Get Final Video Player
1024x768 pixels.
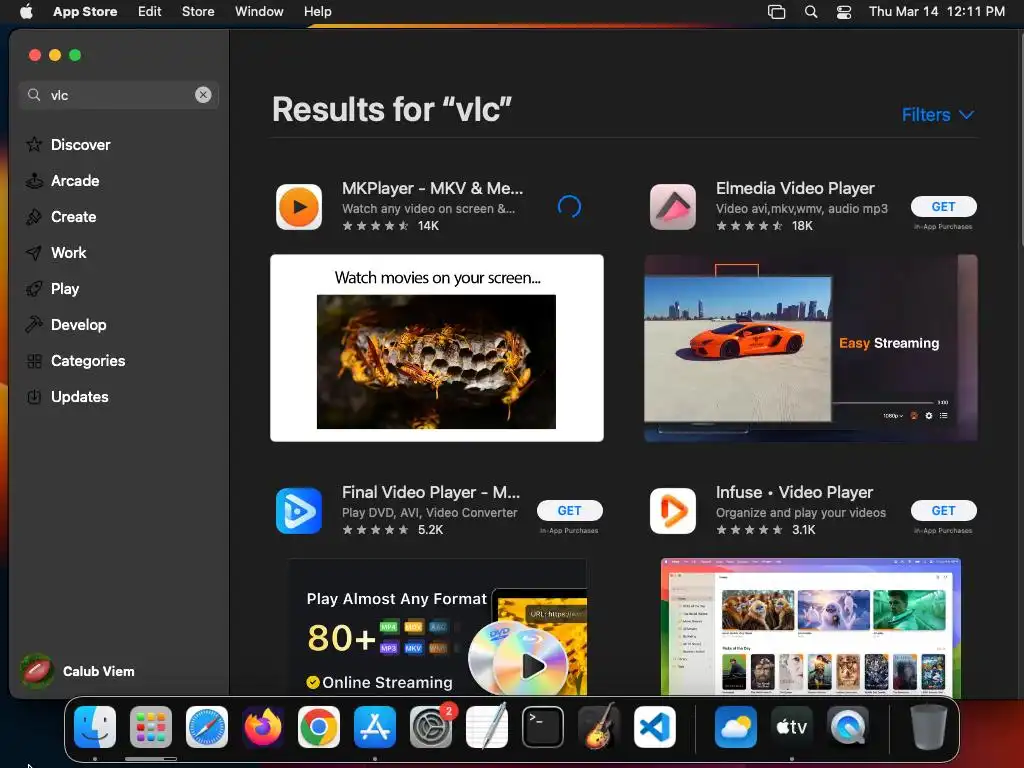coord(569,511)
